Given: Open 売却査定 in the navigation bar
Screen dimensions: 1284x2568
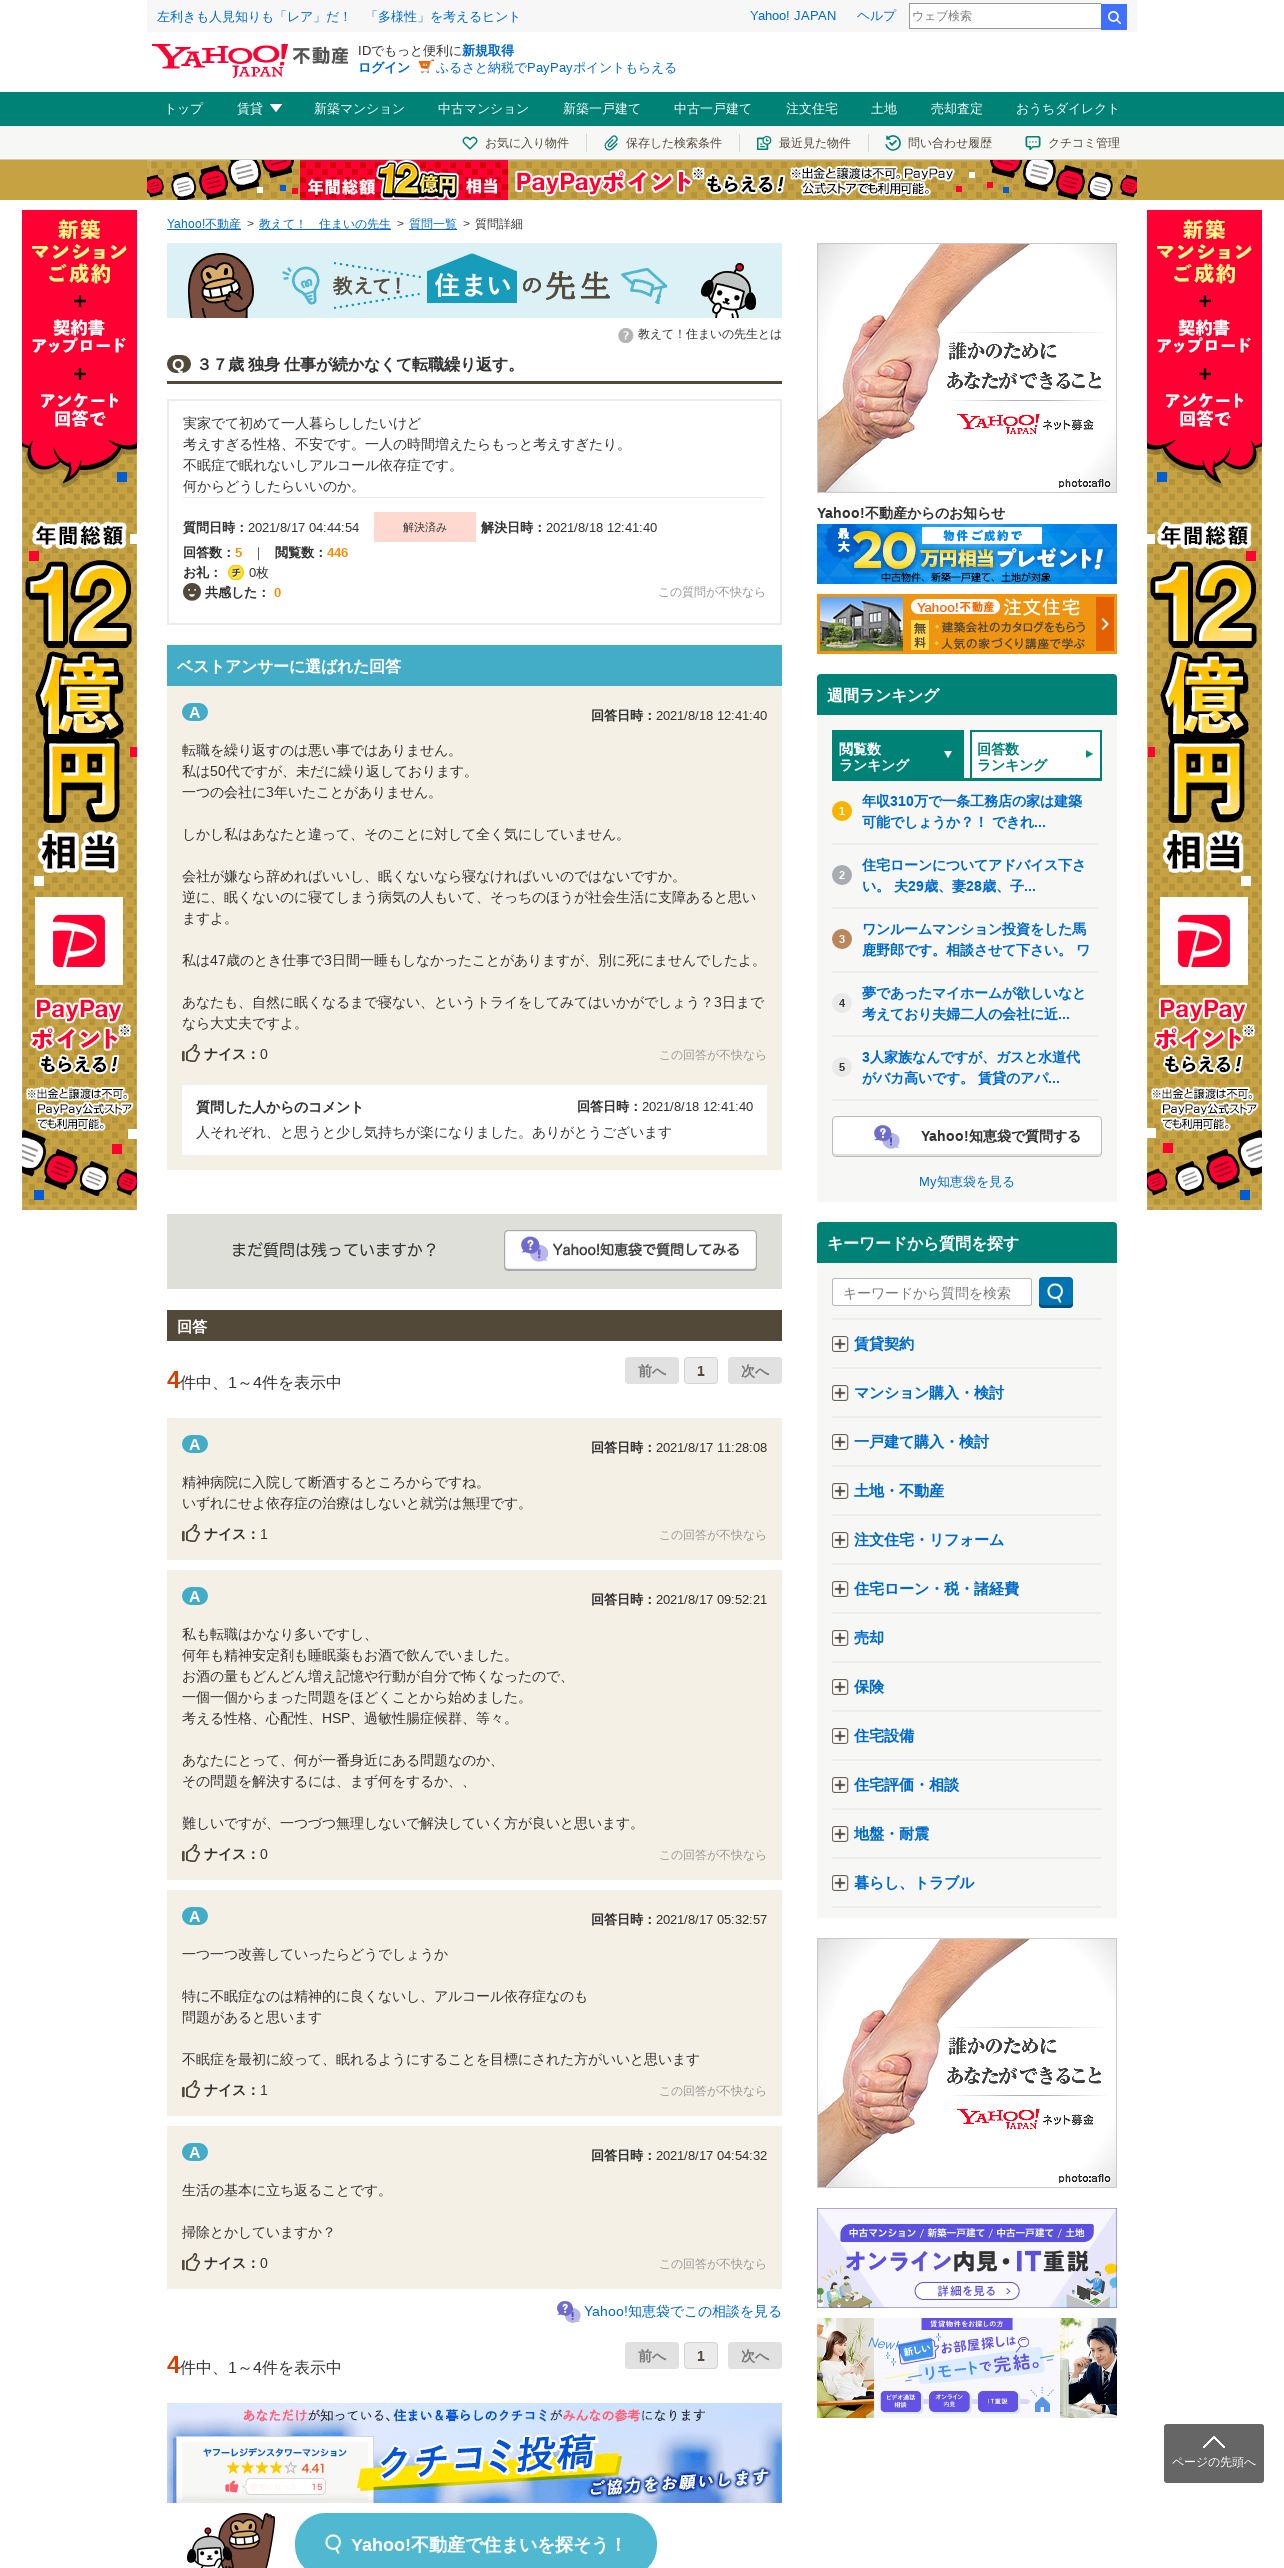Looking at the screenshot, I should (x=957, y=109).
